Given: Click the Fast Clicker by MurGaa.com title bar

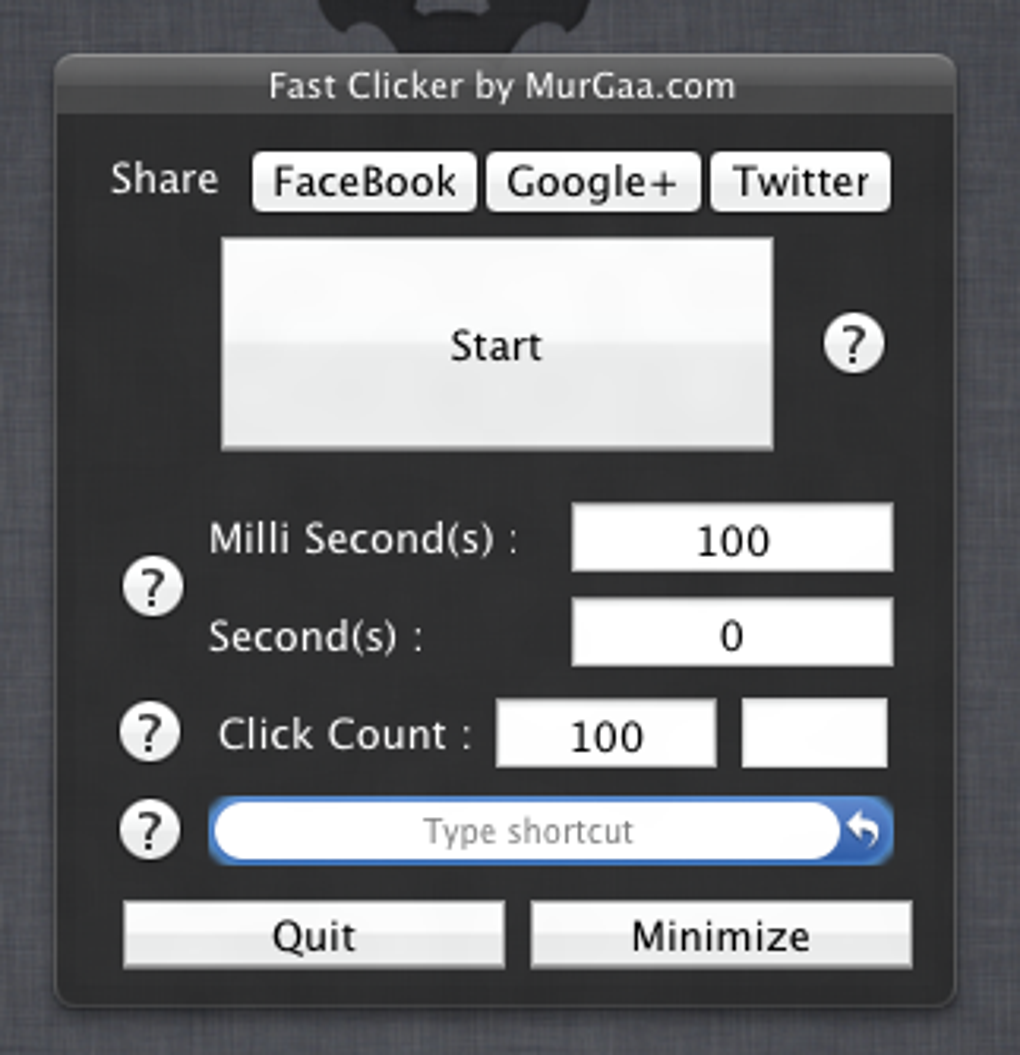Looking at the screenshot, I should point(502,86).
